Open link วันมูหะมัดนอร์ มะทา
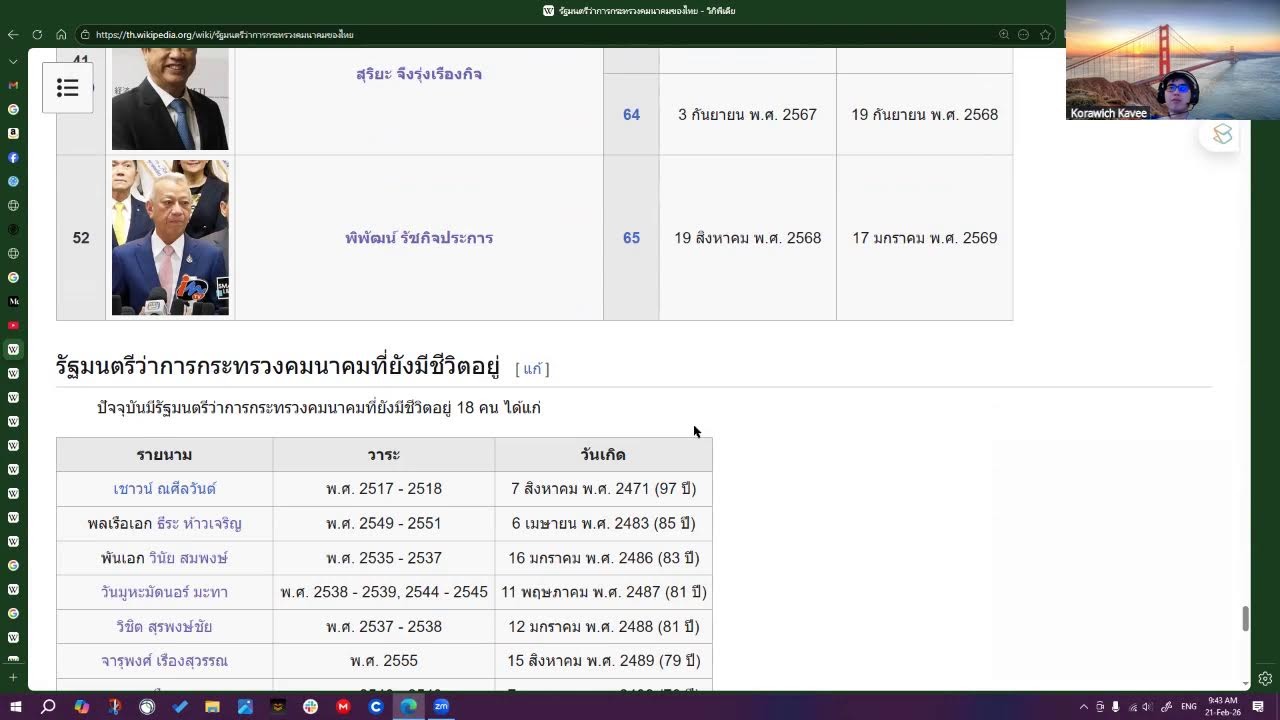The height and width of the screenshot is (720, 1280). pos(165,592)
